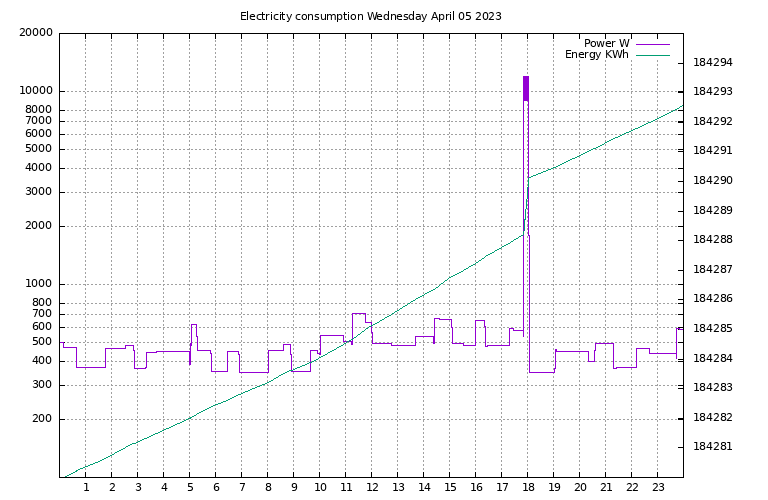Click the 2000 label on the left axis
This screenshot has width=768, height=500.
(38, 226)
